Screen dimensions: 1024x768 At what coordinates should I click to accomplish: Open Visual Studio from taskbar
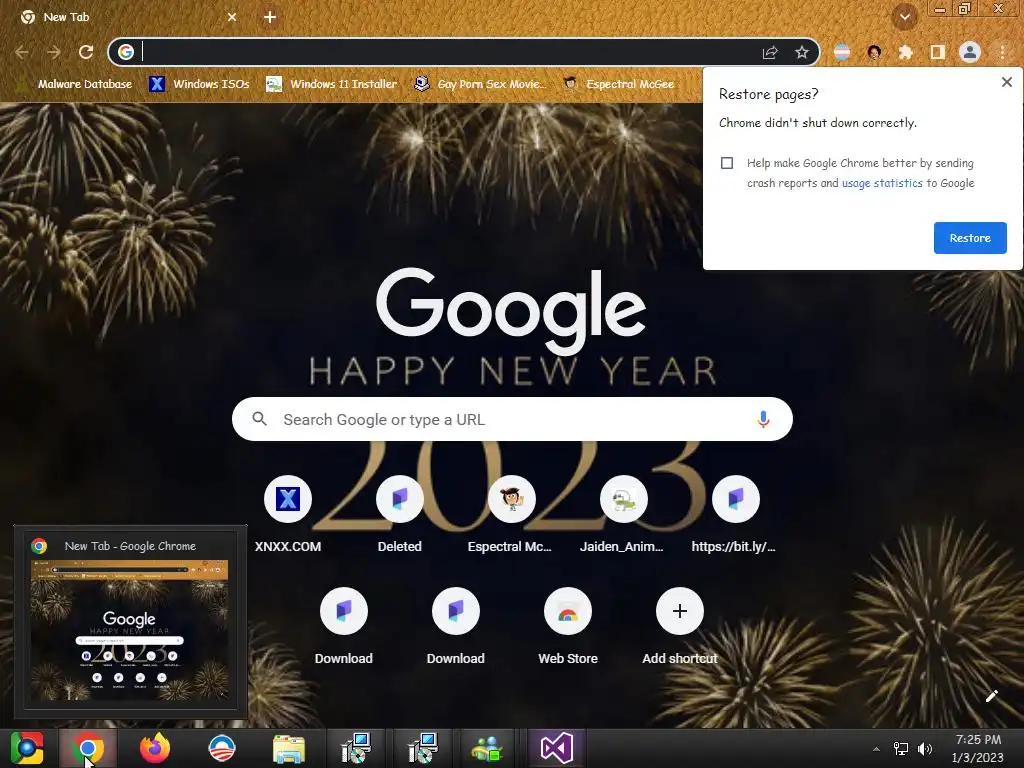point(556,748)
